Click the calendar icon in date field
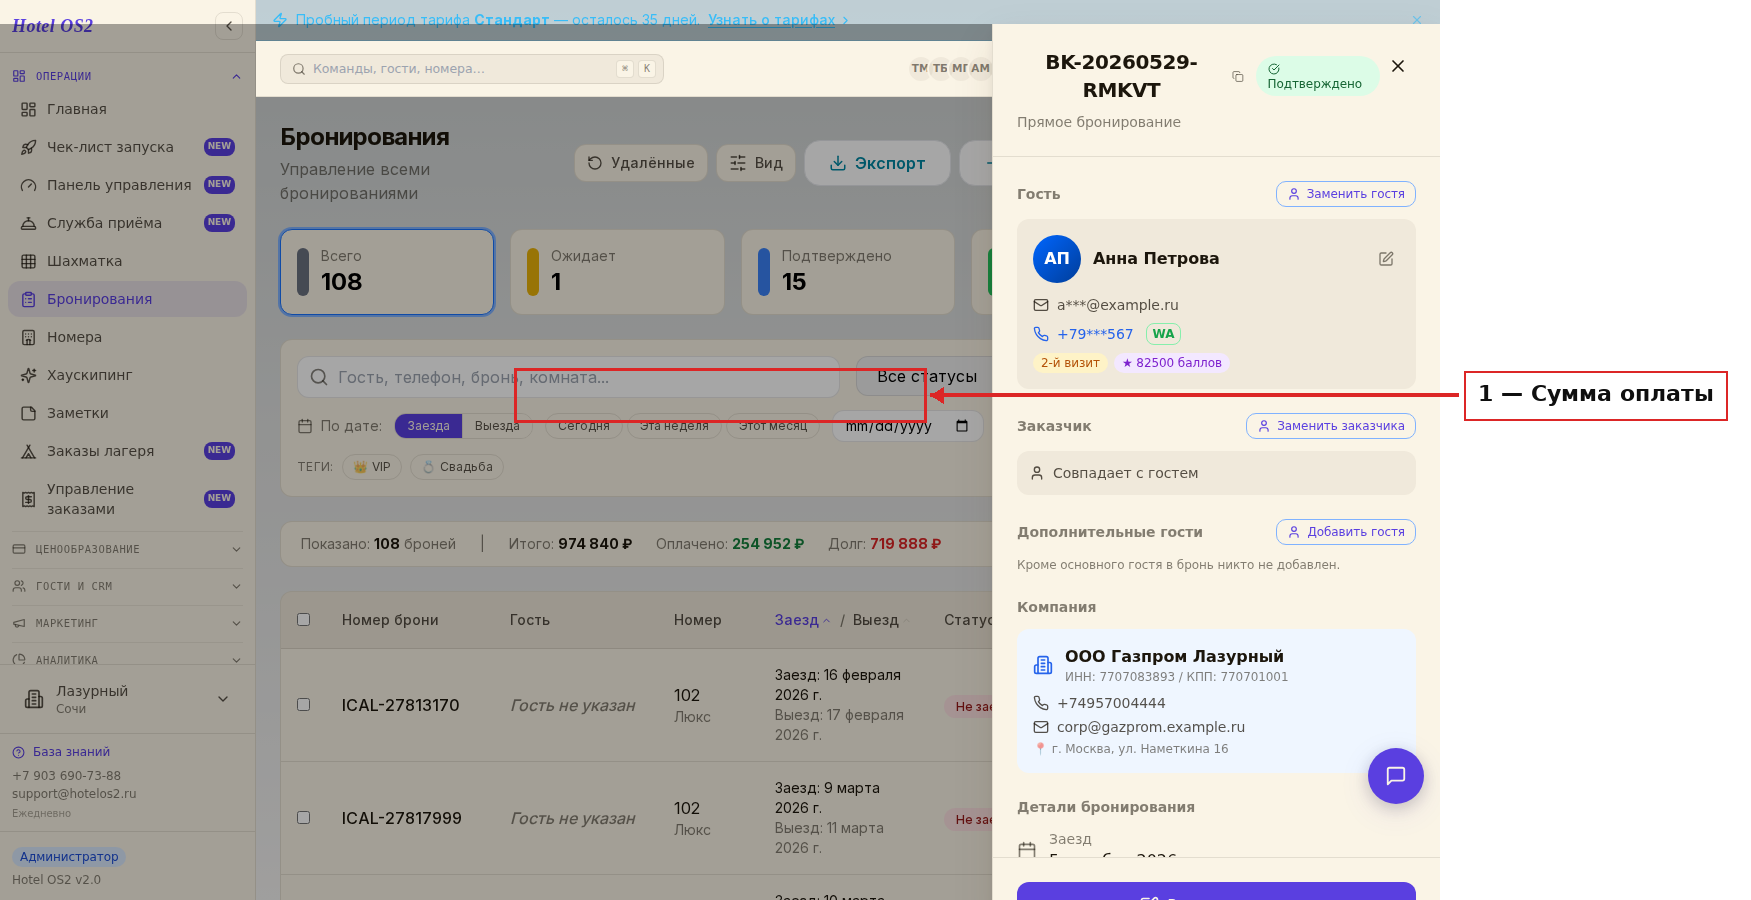Image resolution: width=1751 pixels, height=900 pixels. point(962,426)
